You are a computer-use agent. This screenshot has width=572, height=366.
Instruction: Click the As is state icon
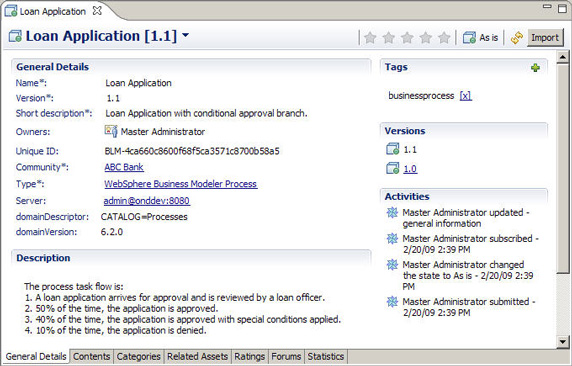pyautogui.click(x=469, y=38)
